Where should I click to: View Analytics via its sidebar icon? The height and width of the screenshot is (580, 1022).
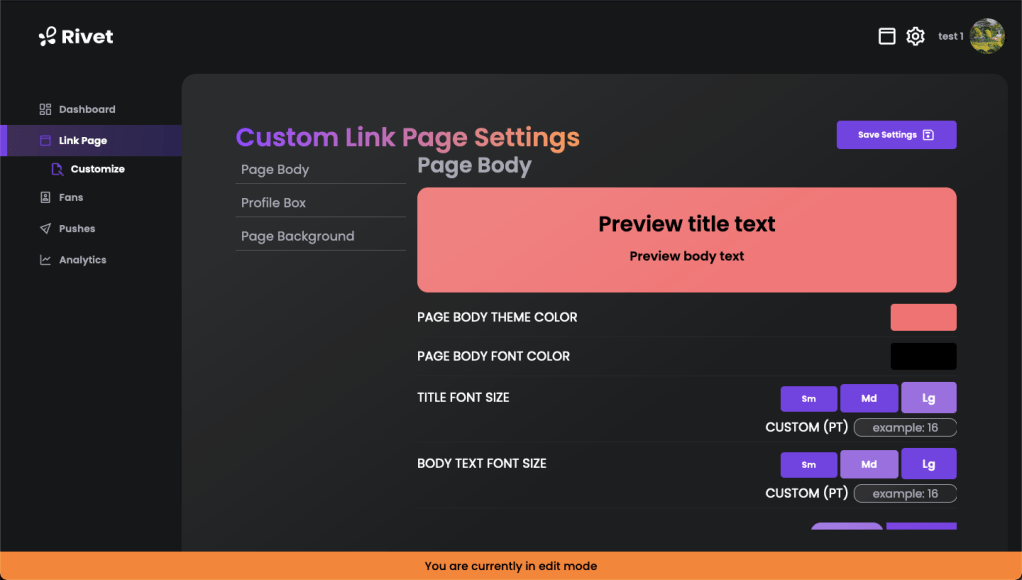click(x=45, y=259)
